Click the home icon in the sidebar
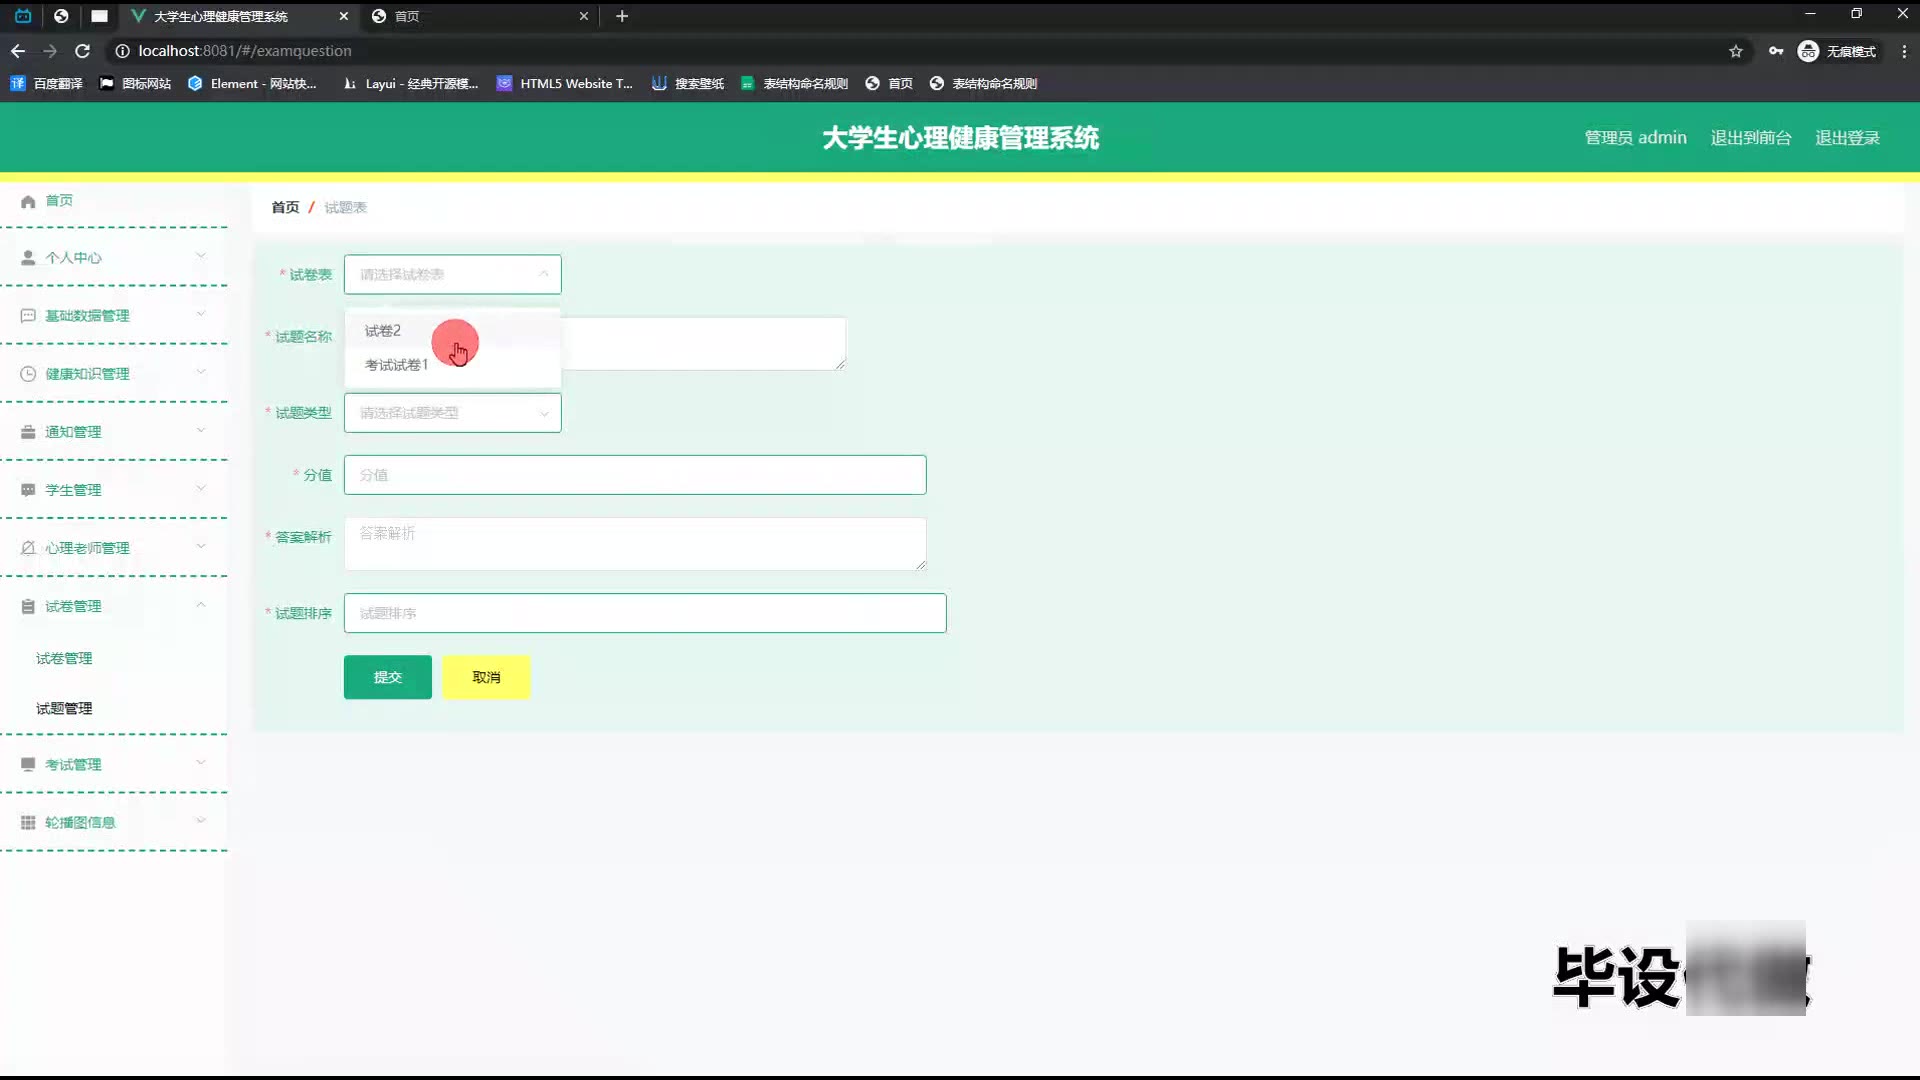The image size is (1920, 1080). point(28,201)
